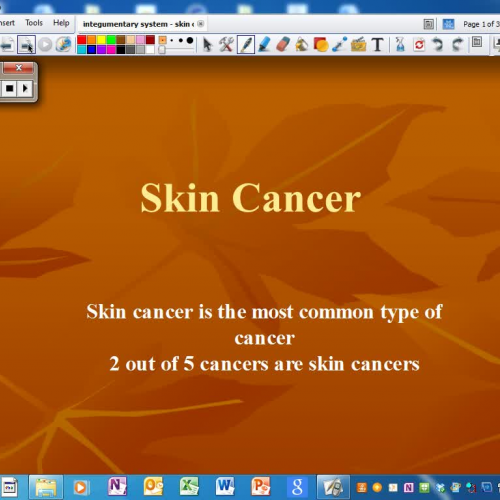Select the largest pen width dot

tap(190, 41)
